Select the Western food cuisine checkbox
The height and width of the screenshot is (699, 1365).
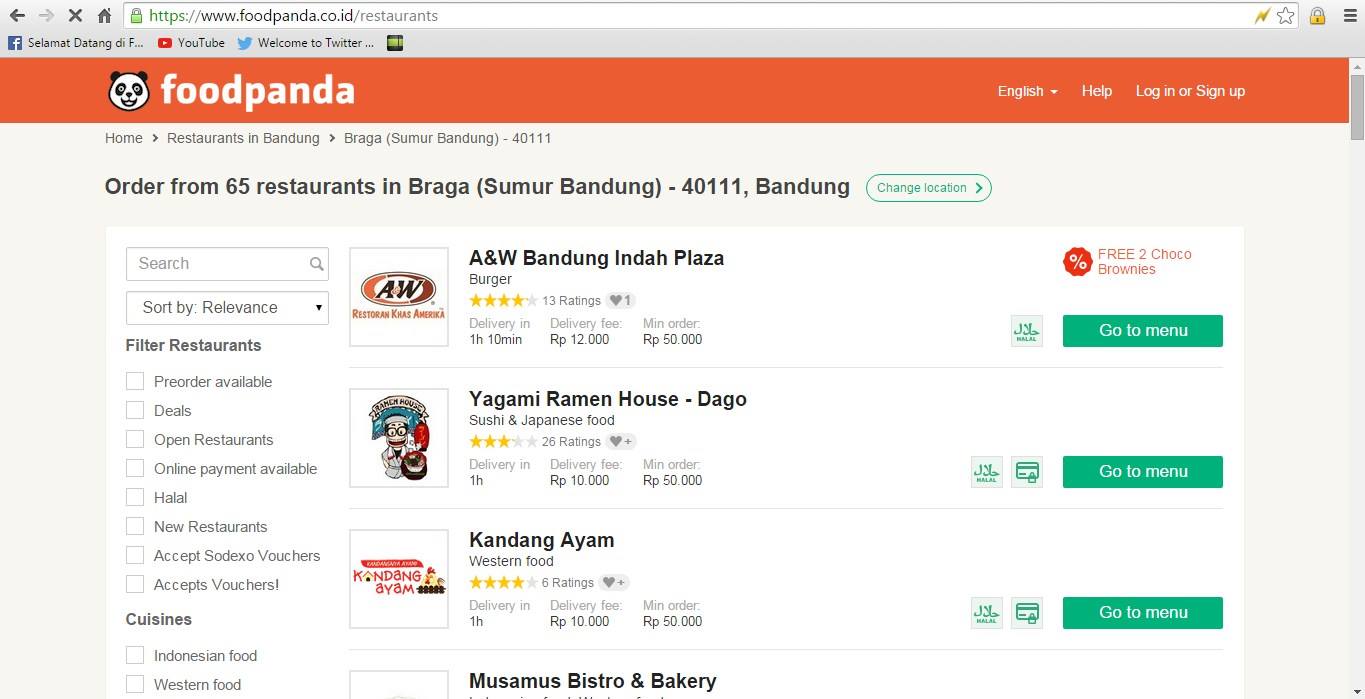coord(135,684)
